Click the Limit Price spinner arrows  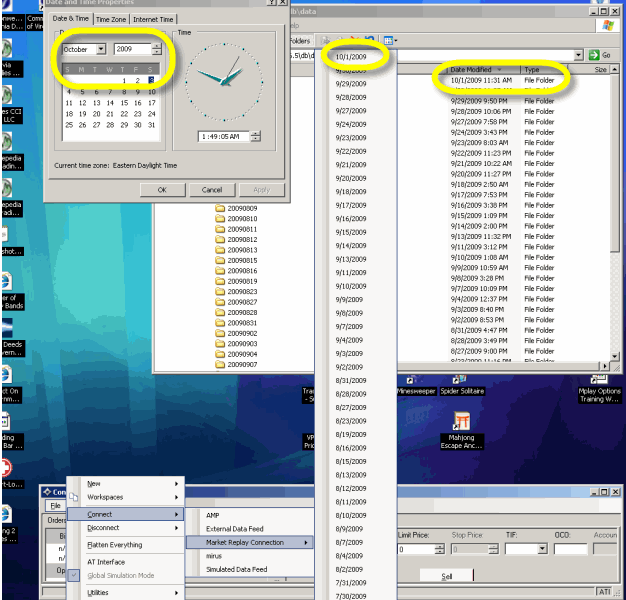point(440,549)
